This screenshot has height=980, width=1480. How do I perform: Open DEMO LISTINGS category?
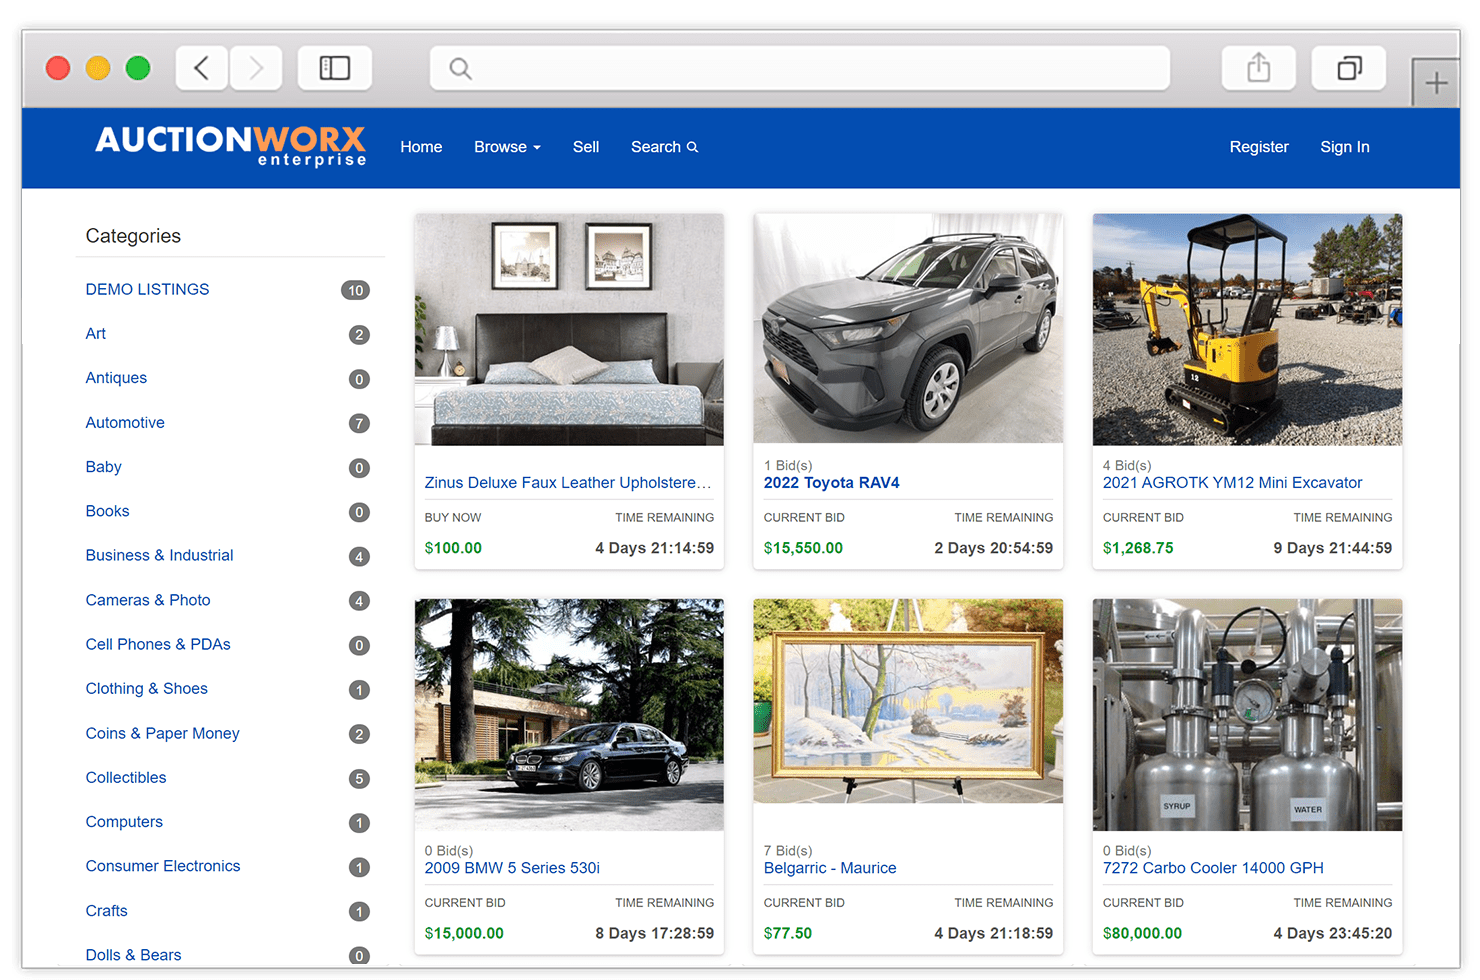tap(148, 289)
